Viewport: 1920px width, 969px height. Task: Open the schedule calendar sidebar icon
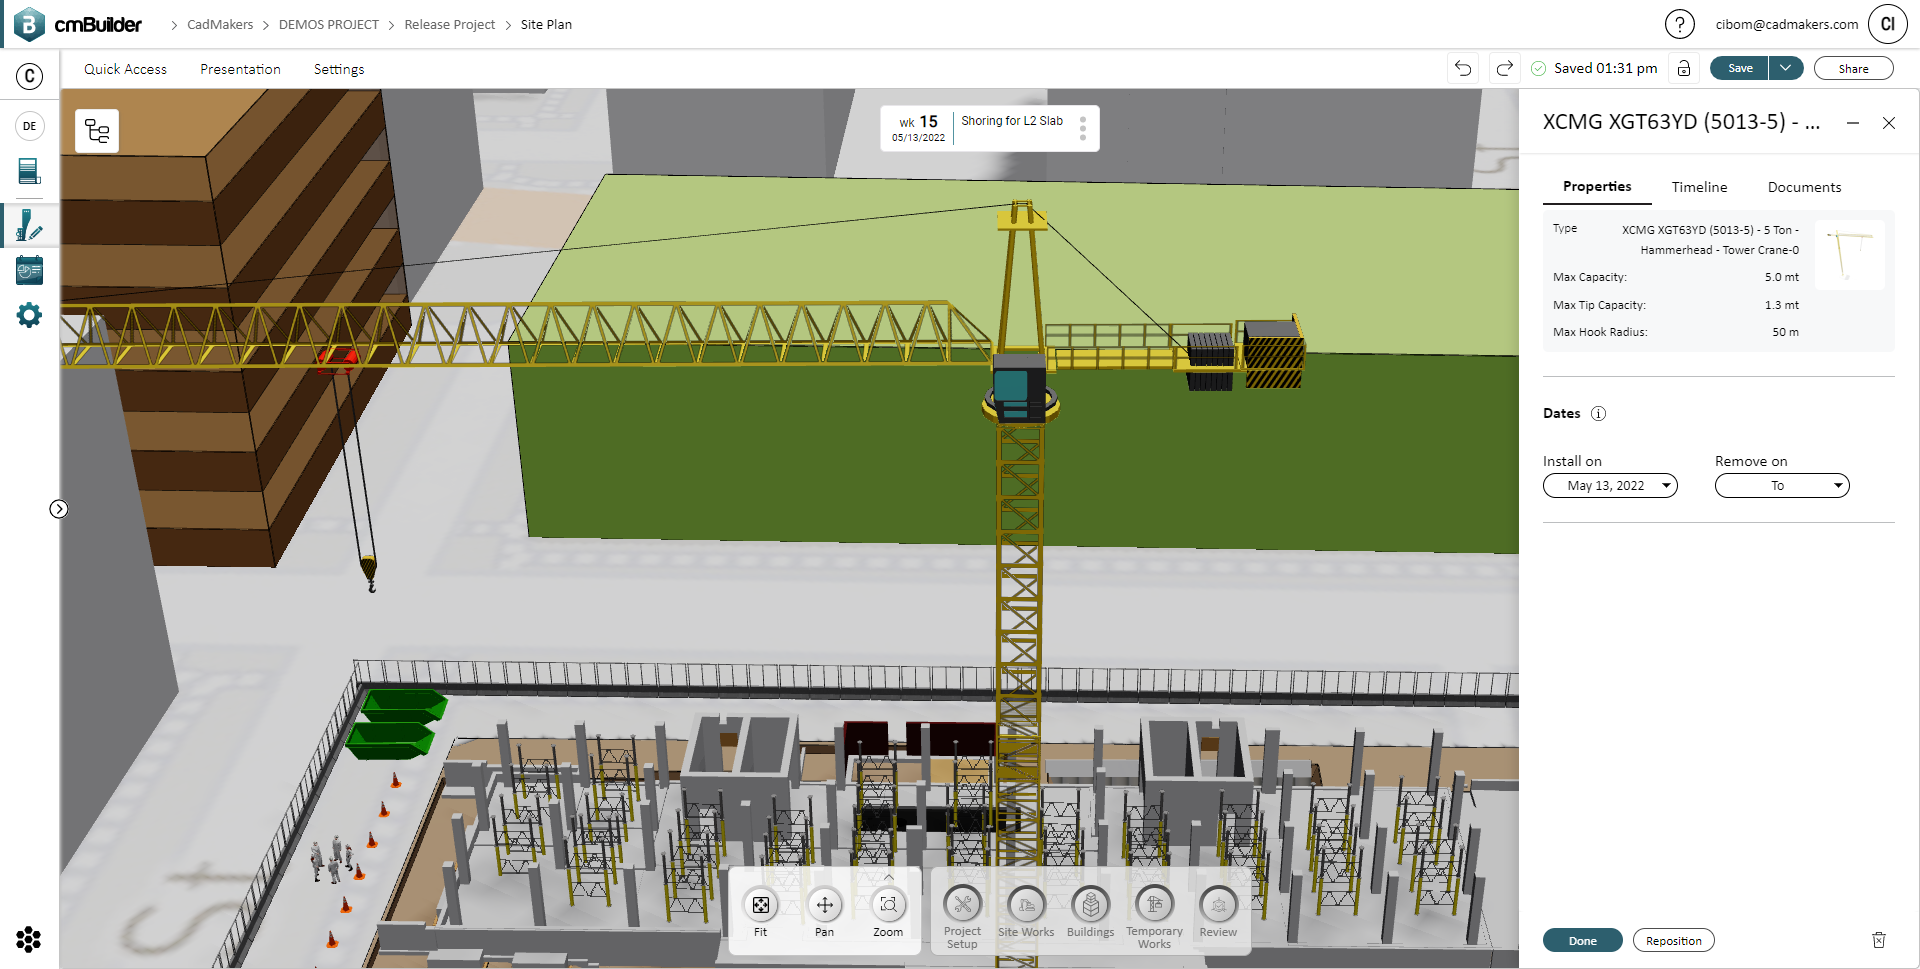(x=30, y=270)
